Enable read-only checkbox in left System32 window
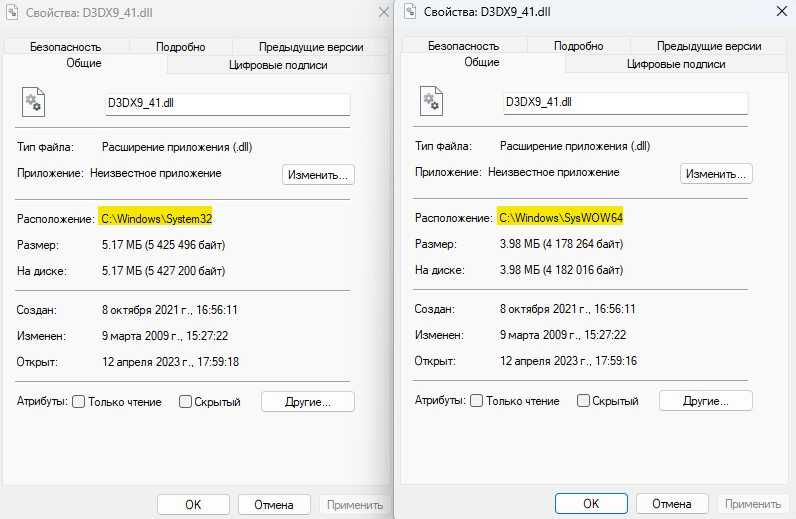 [79, 402]
